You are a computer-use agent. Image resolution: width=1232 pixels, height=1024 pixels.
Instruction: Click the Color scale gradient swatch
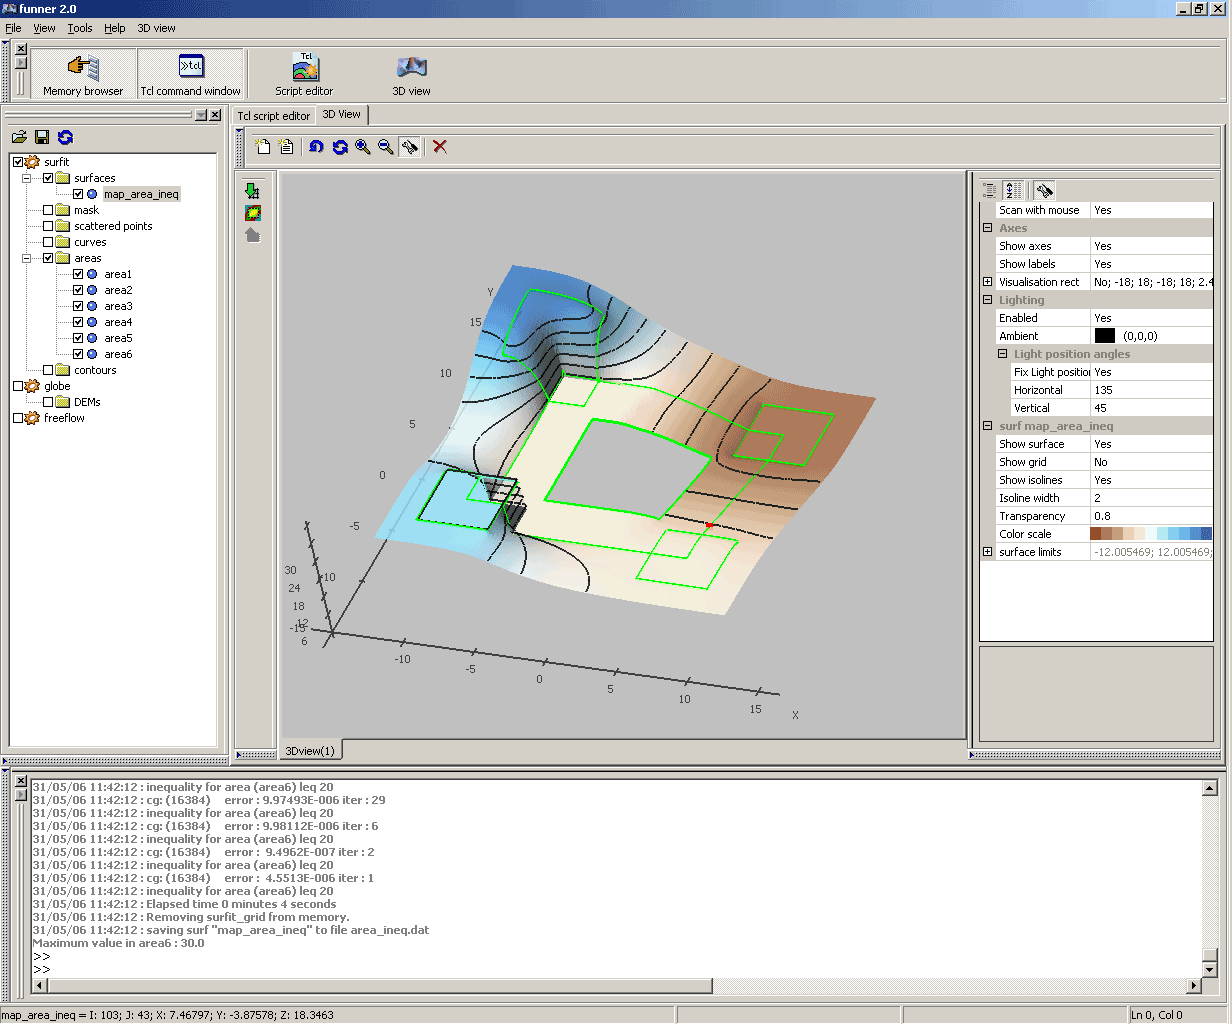1151,534
